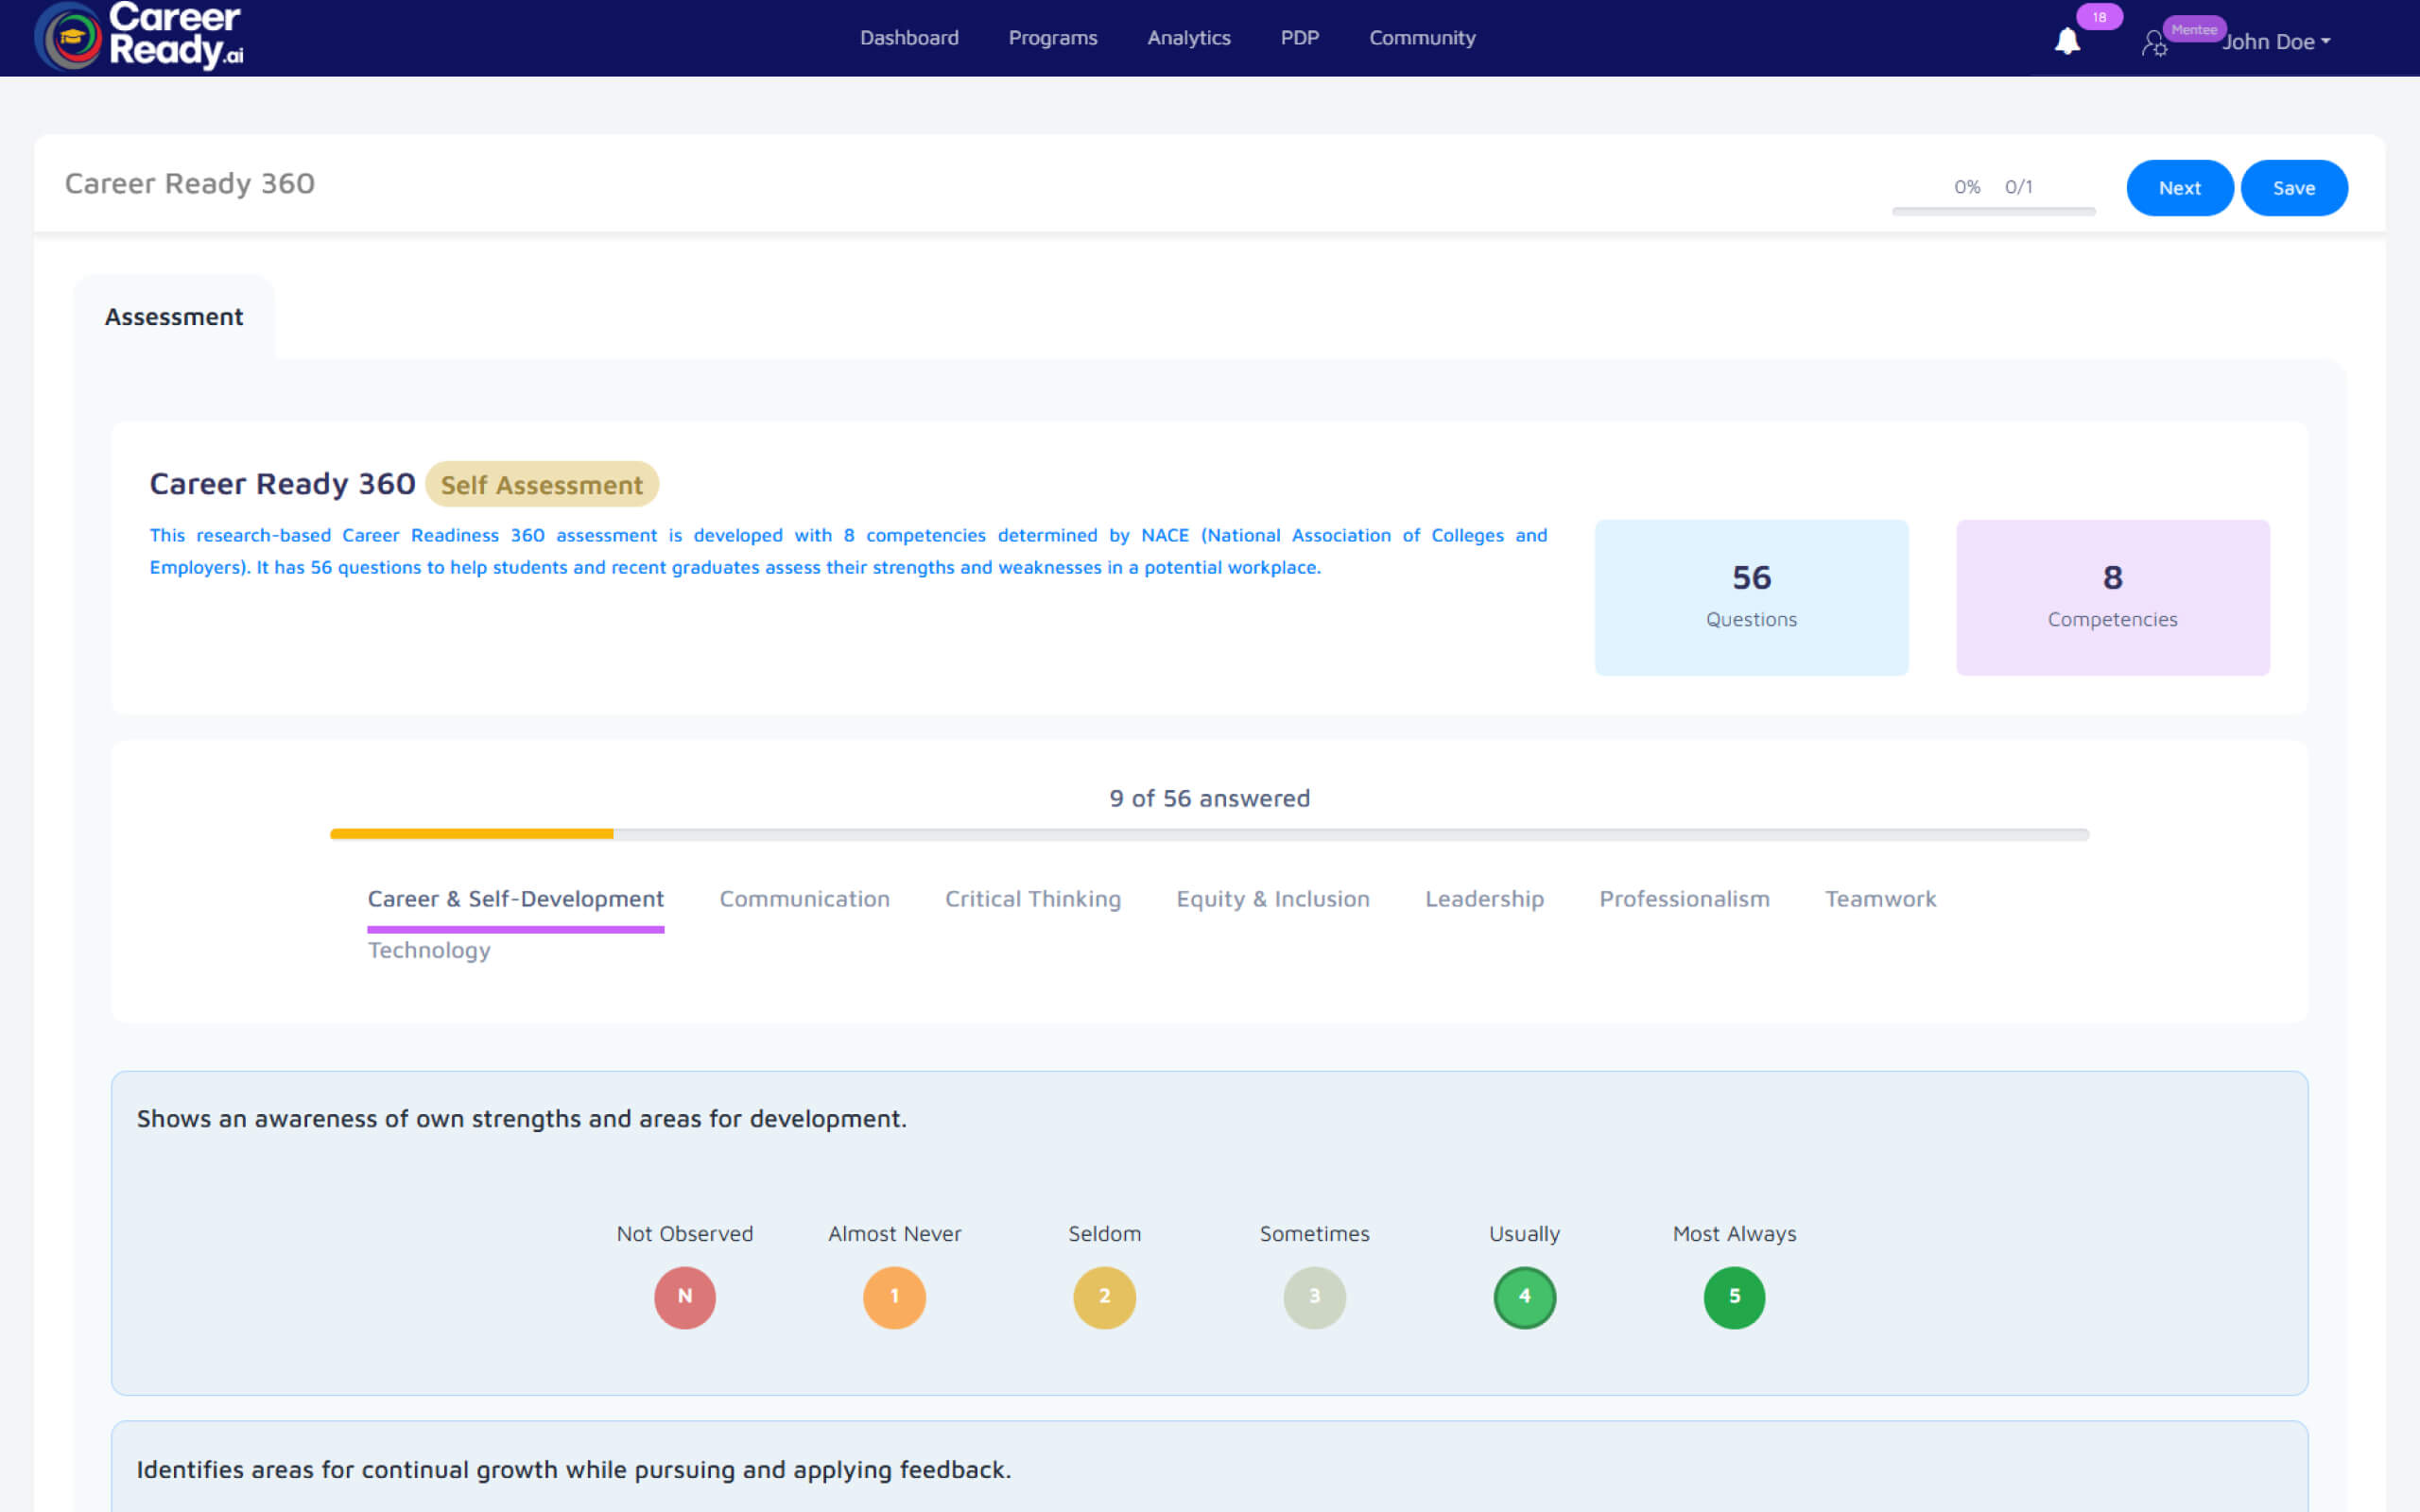Visit the Community page
Image resolution: width=2420 pixels, height=1512 pixels.
1422,38
